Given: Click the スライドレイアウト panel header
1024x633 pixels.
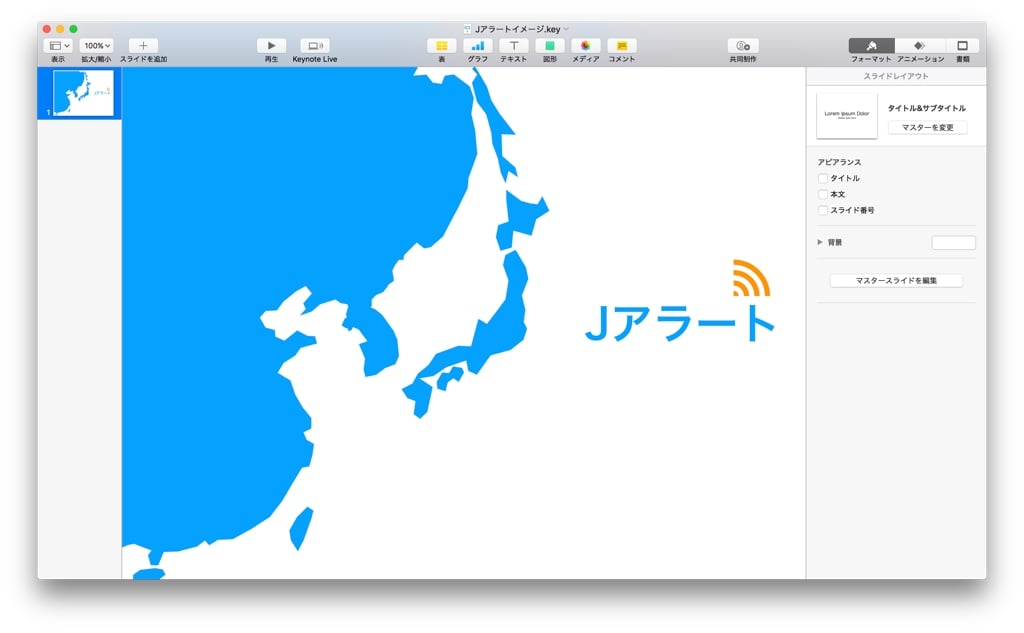Looking at the screenshot, I should 896,76.
